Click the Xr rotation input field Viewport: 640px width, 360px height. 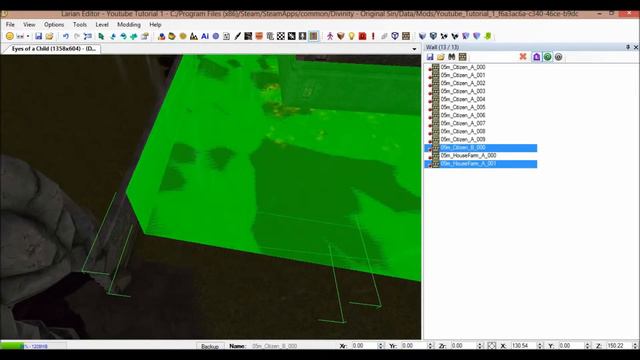point(364,346)
